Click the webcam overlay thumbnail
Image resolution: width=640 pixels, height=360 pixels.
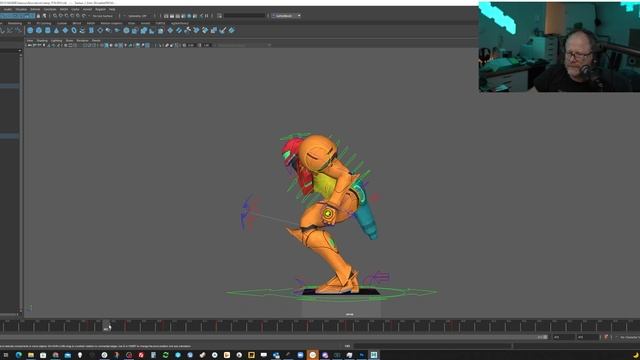559,47
